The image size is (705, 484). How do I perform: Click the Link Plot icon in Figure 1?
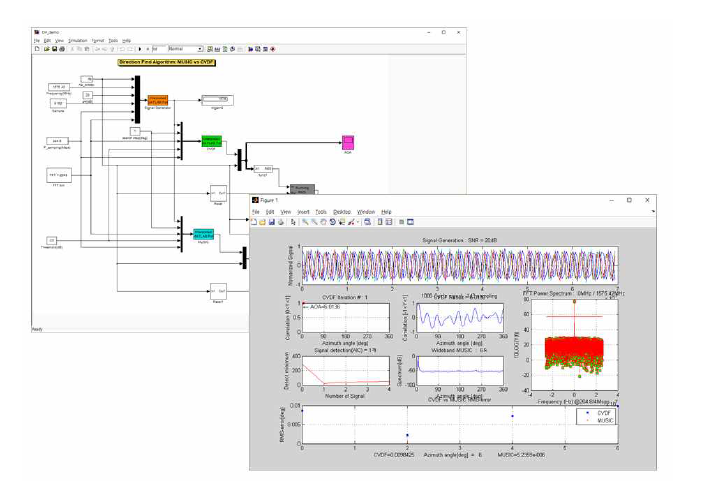[x=367, y=222]
